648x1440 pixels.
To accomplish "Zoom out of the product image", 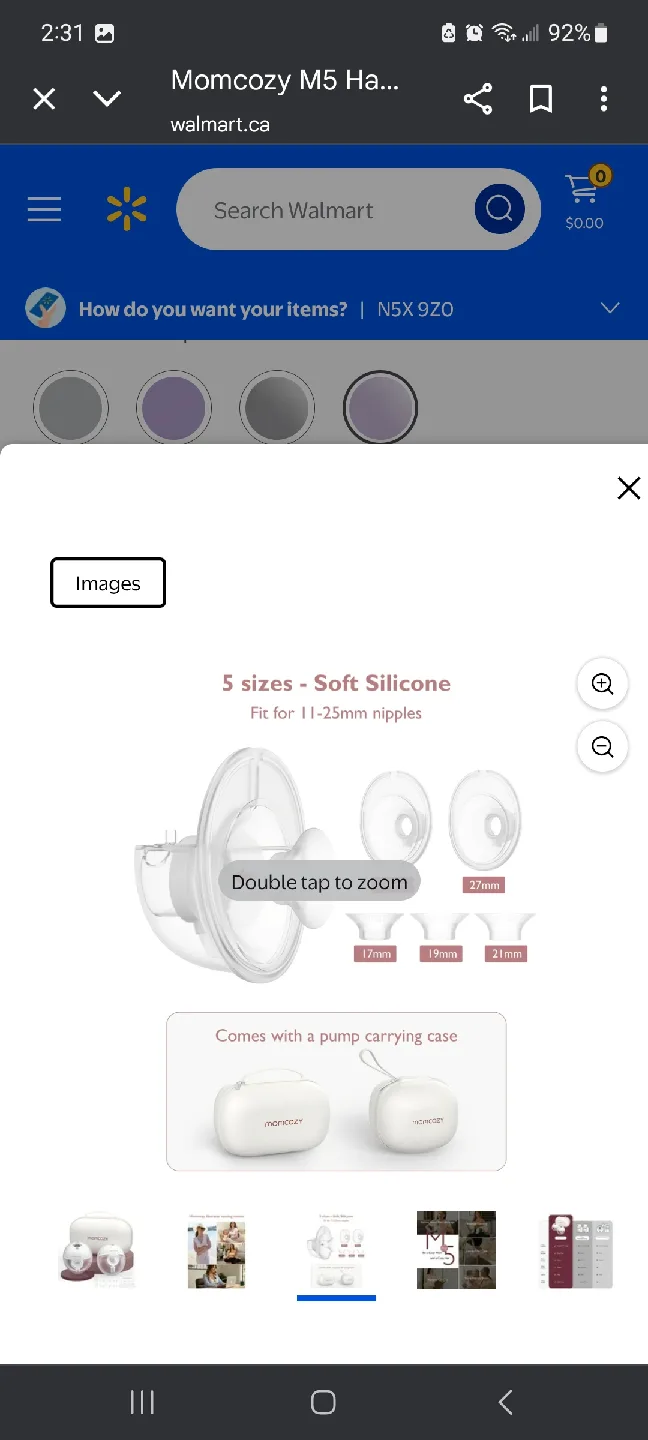I will point(602,747).
